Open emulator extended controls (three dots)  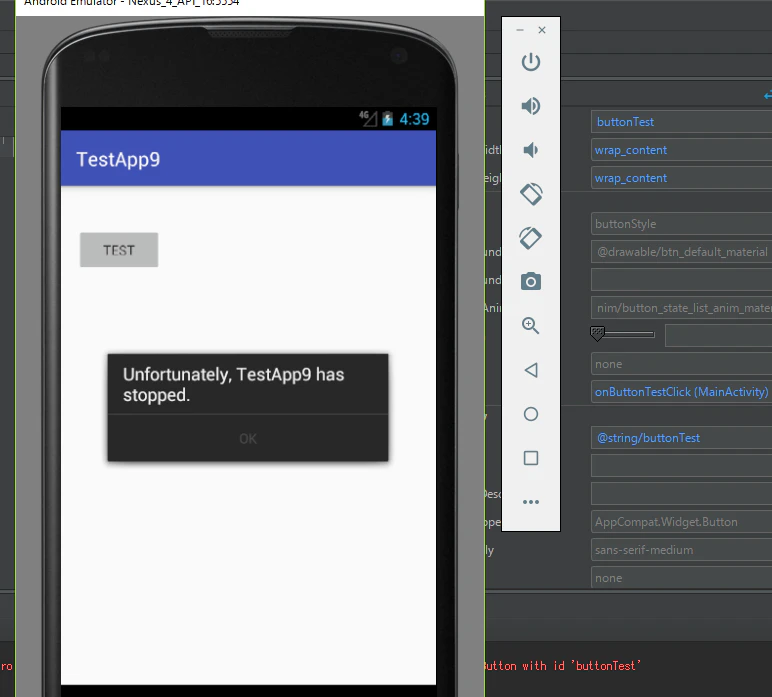coord(531,502)
